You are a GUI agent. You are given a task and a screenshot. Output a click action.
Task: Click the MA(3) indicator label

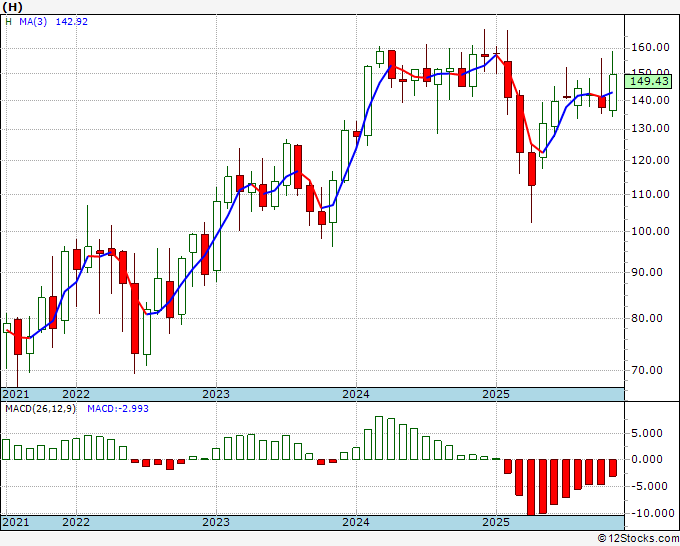click(33, 22)
